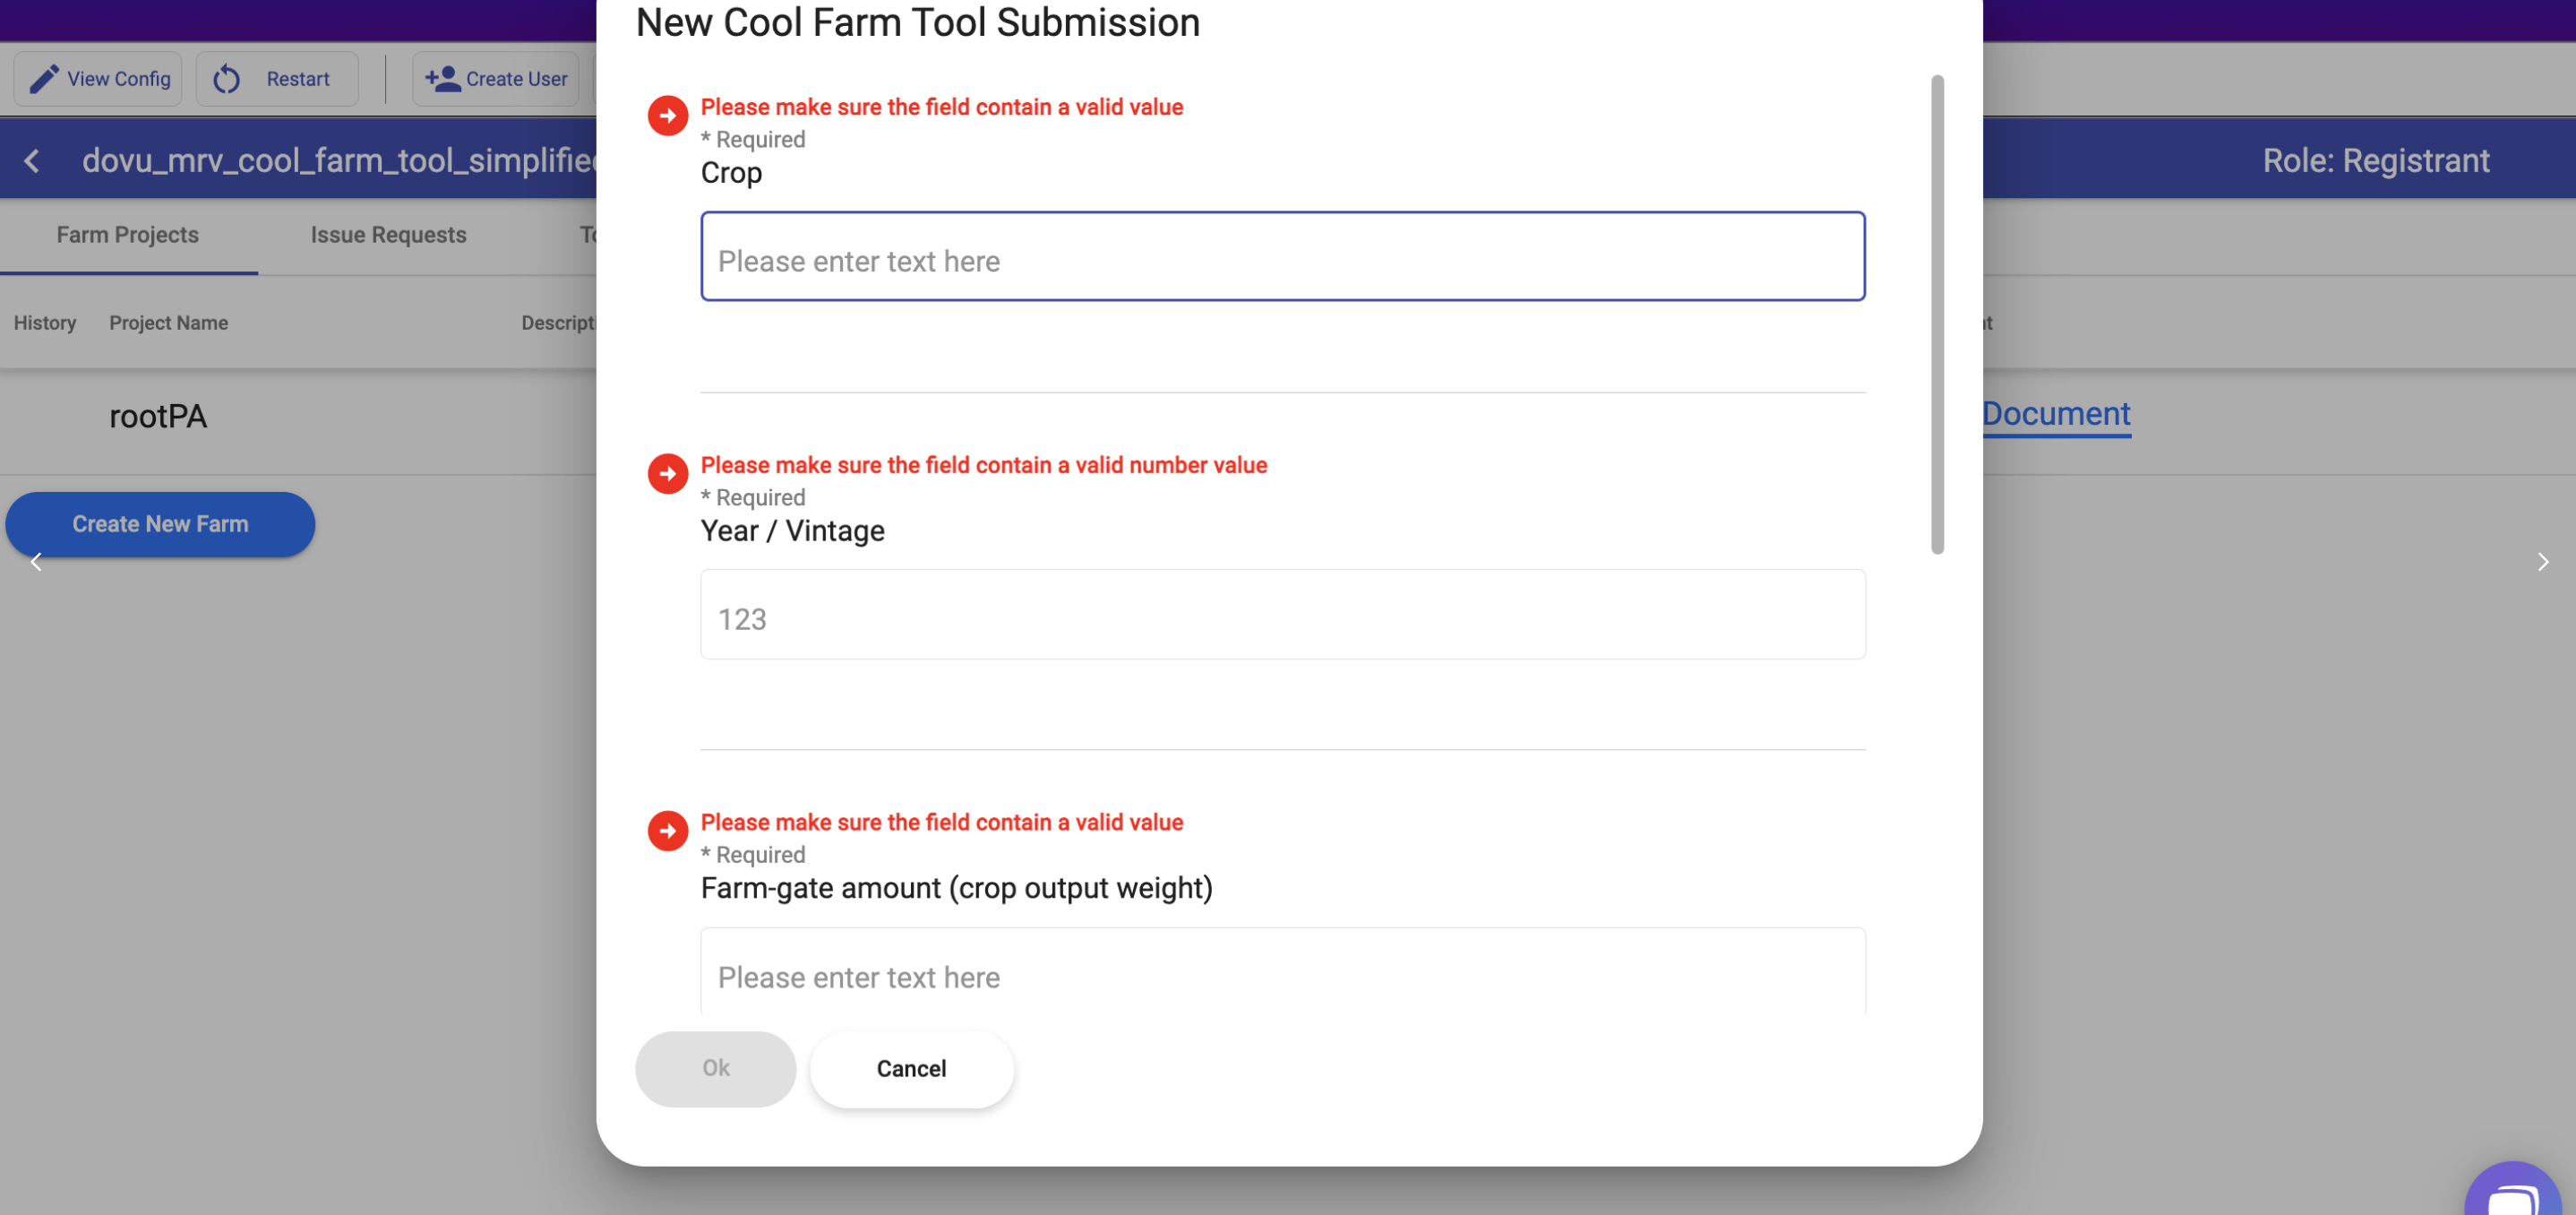
Task: Click the disabled Ok button
Action: 715,1068
